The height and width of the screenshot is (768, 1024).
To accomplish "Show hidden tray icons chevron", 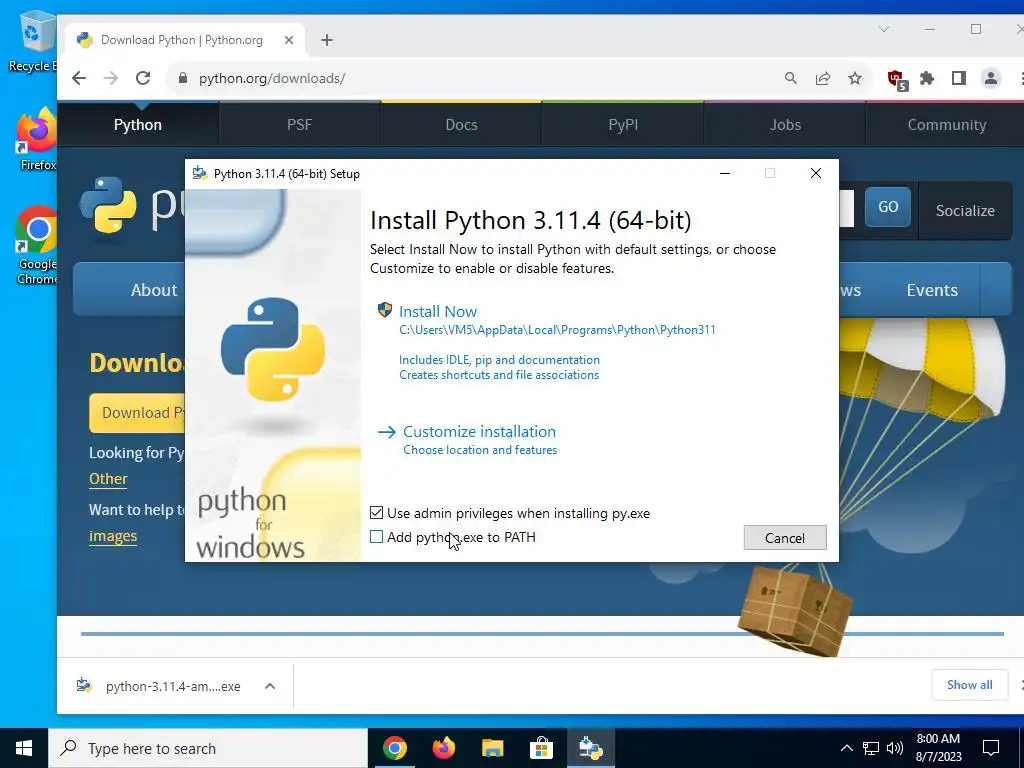I will click(846, 748).
